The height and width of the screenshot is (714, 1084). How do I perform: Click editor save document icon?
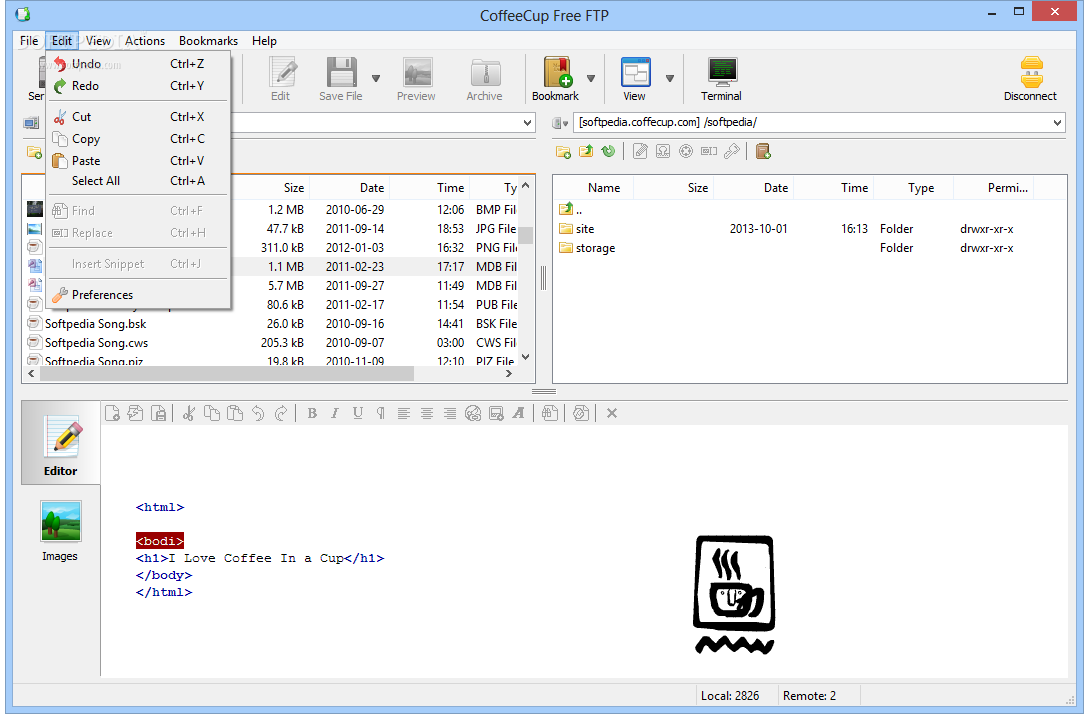tap(159, 413)
